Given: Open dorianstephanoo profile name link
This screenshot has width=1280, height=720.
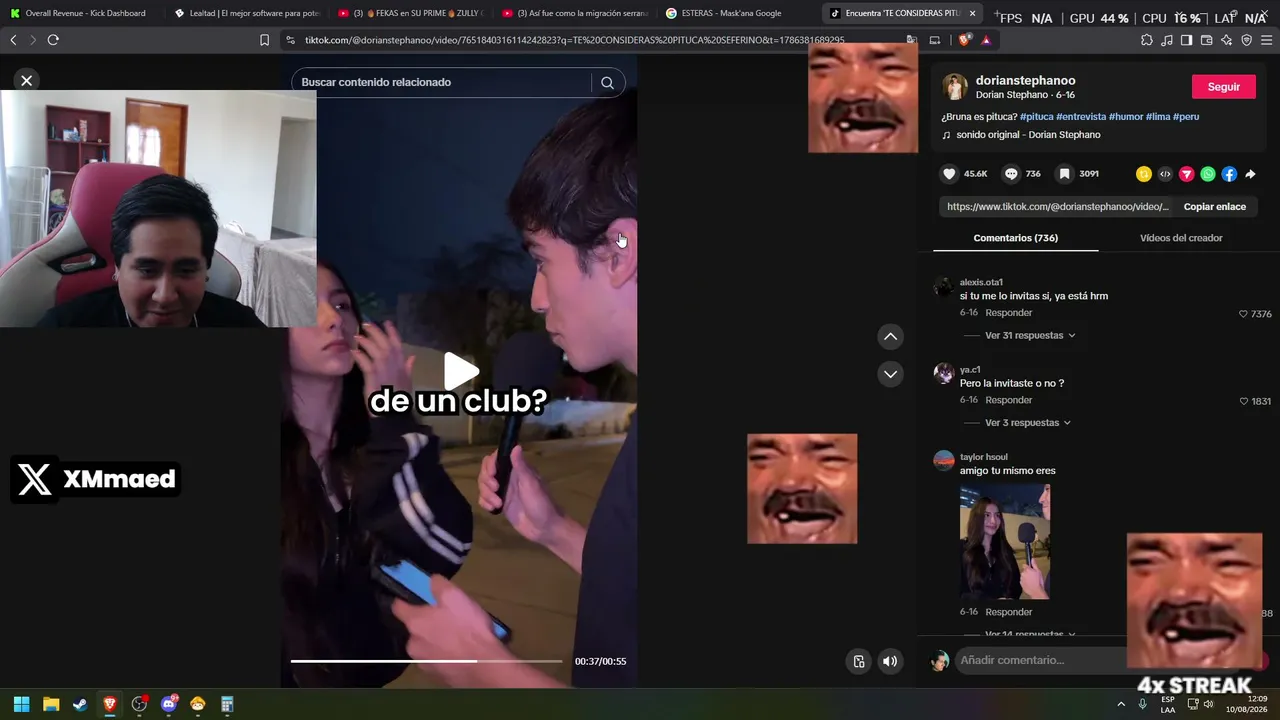Looking at the screenshot, I should pyautogui.click(x=1025, y=80).
